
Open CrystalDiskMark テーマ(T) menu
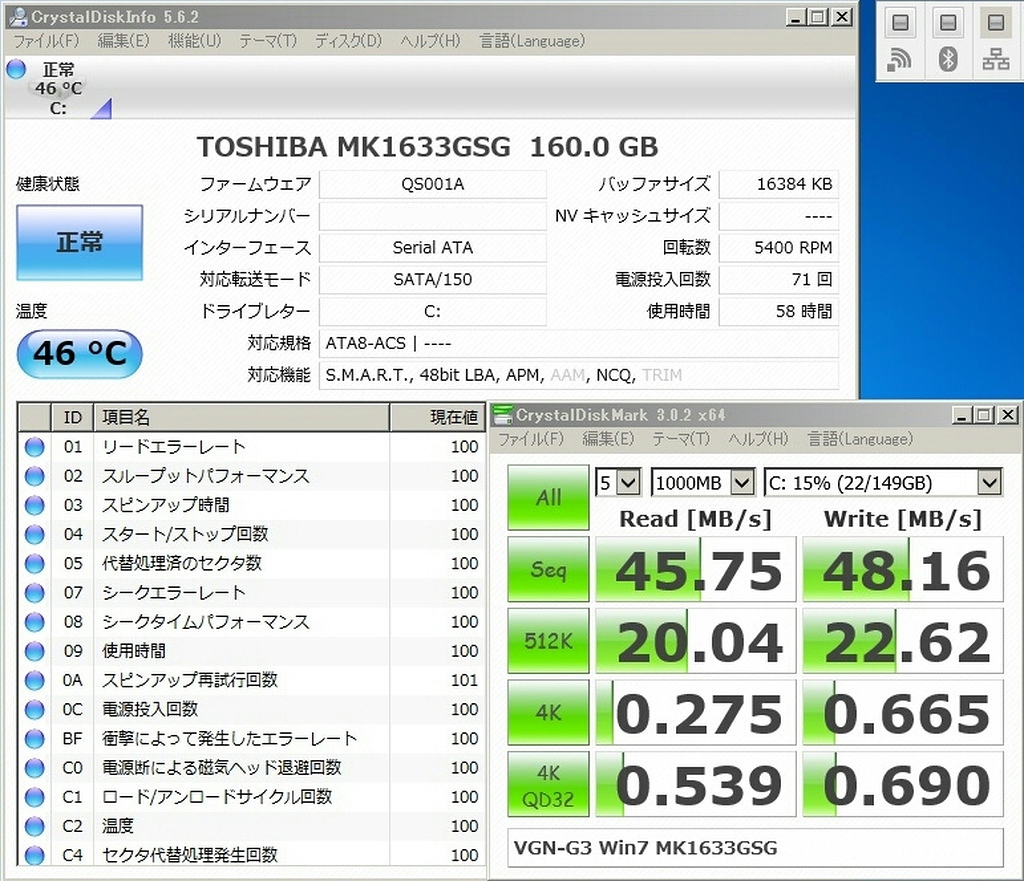tap(681, 439)
